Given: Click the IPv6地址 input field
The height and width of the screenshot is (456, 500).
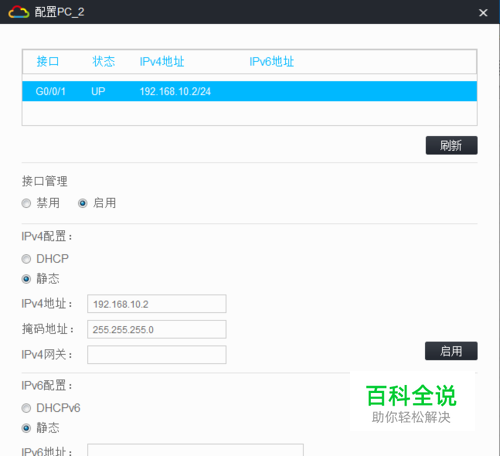Looking at the screenshot, I should click(x=195, y=450).
